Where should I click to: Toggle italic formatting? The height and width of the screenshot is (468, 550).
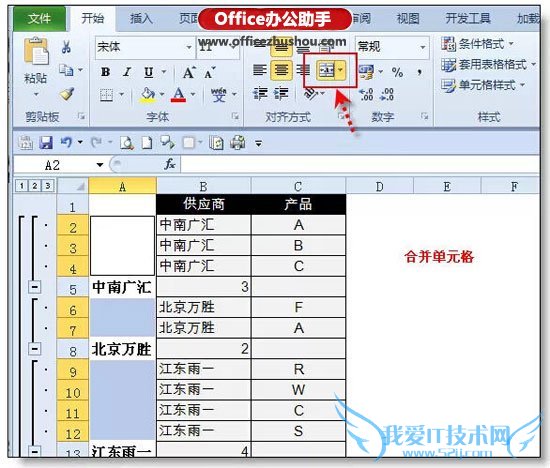127,72
